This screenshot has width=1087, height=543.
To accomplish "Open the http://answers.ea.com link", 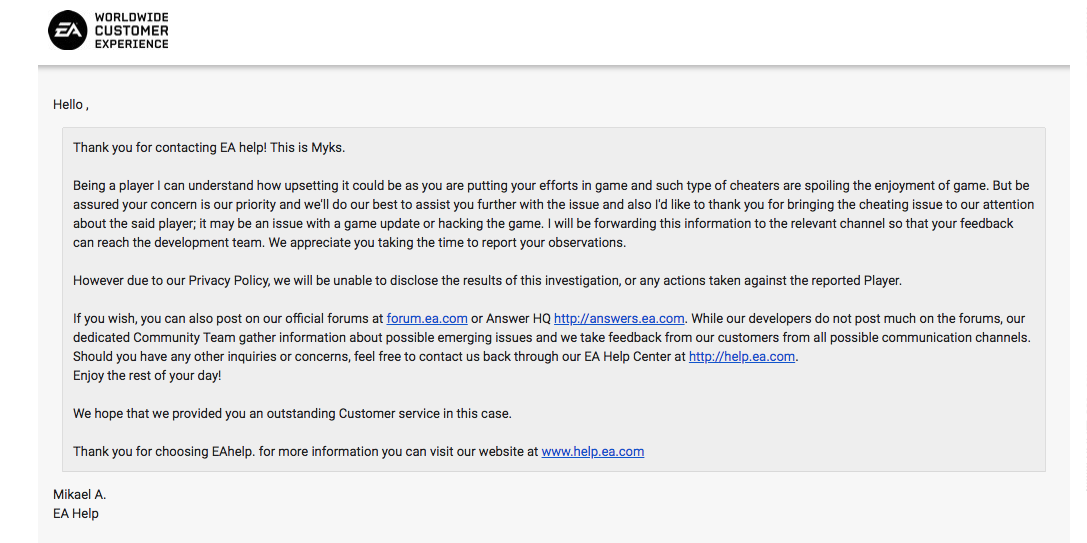I will (x=619, y=319).
